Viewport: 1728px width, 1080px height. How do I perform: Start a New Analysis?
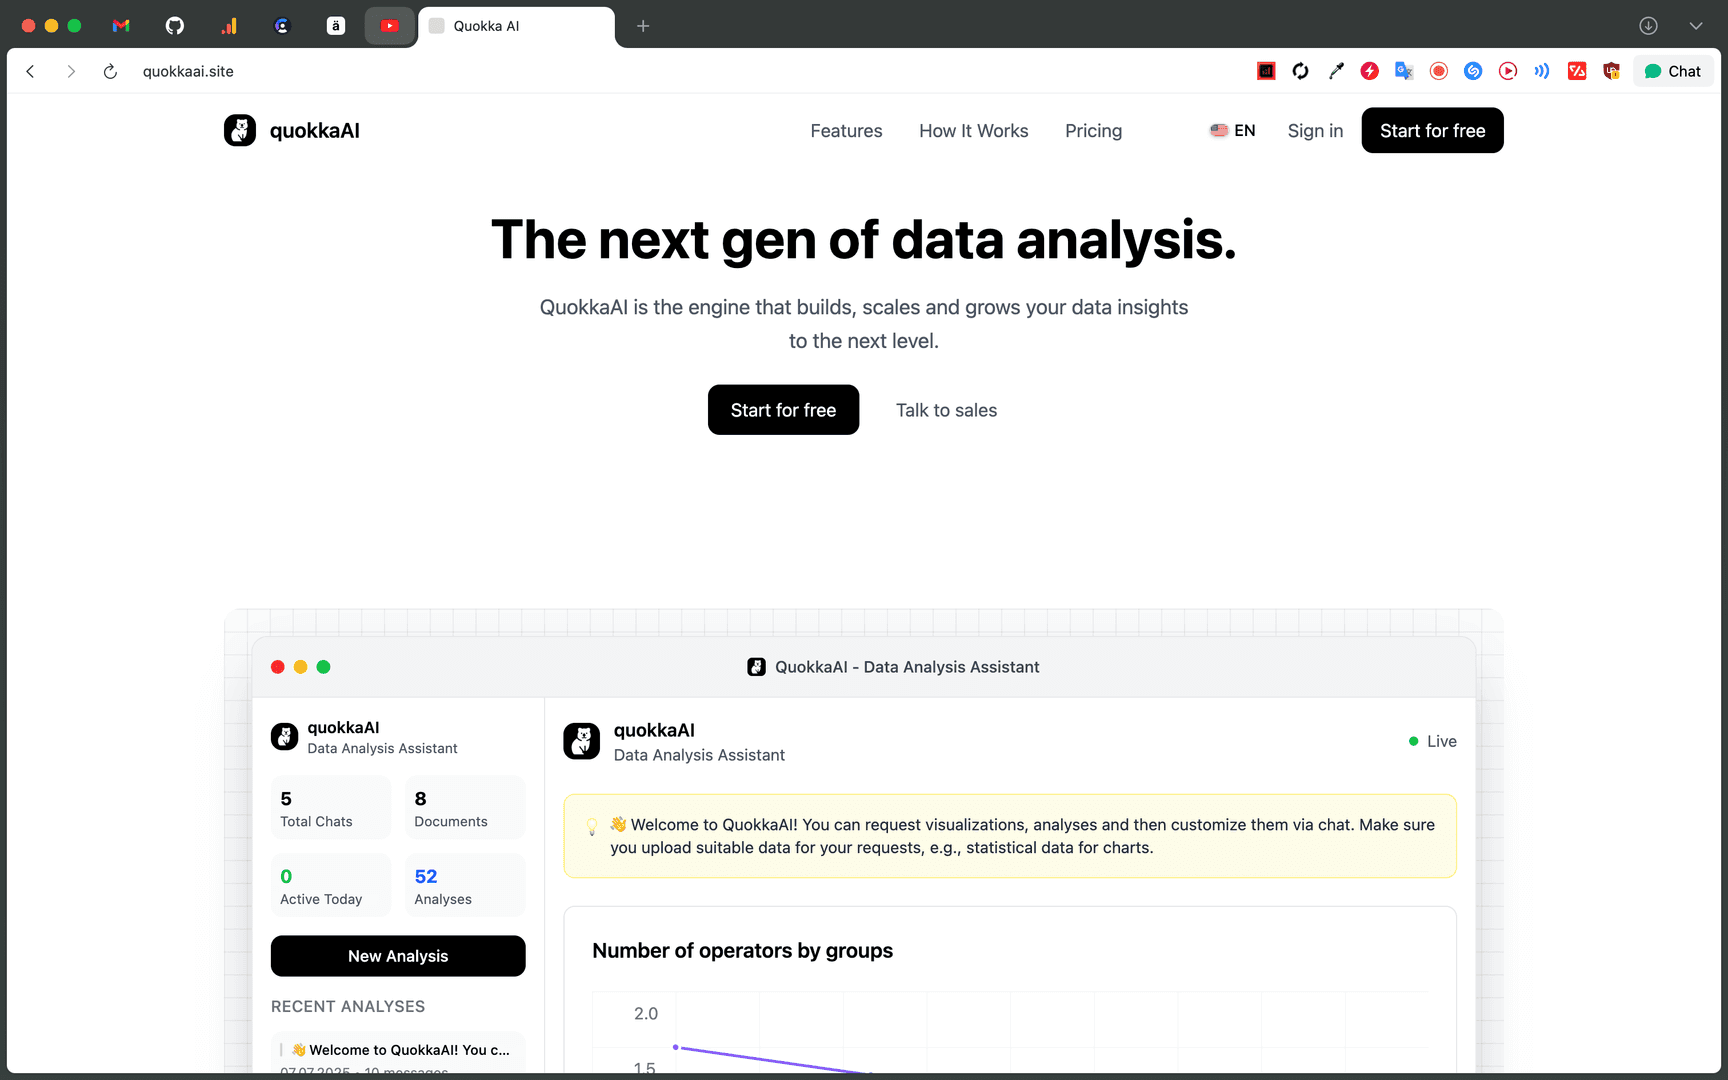point(398,956)
